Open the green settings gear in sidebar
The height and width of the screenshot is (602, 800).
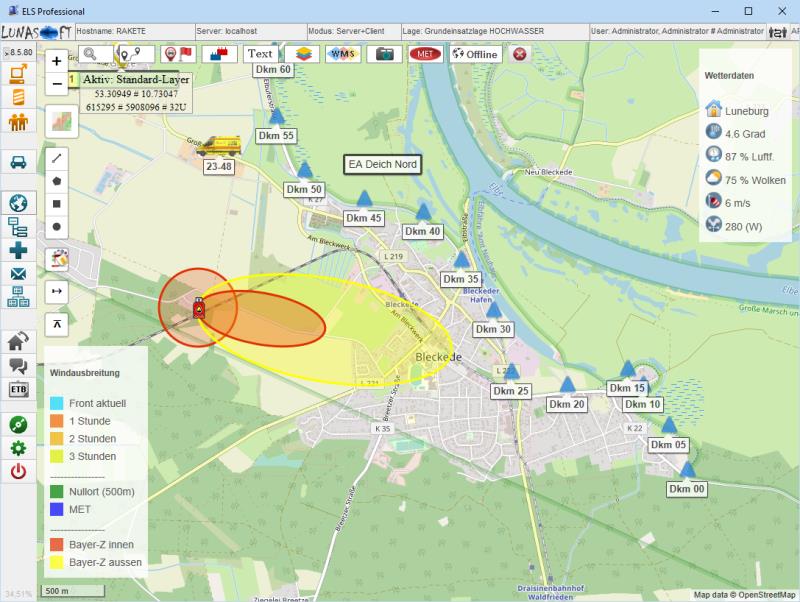point(18,448)
